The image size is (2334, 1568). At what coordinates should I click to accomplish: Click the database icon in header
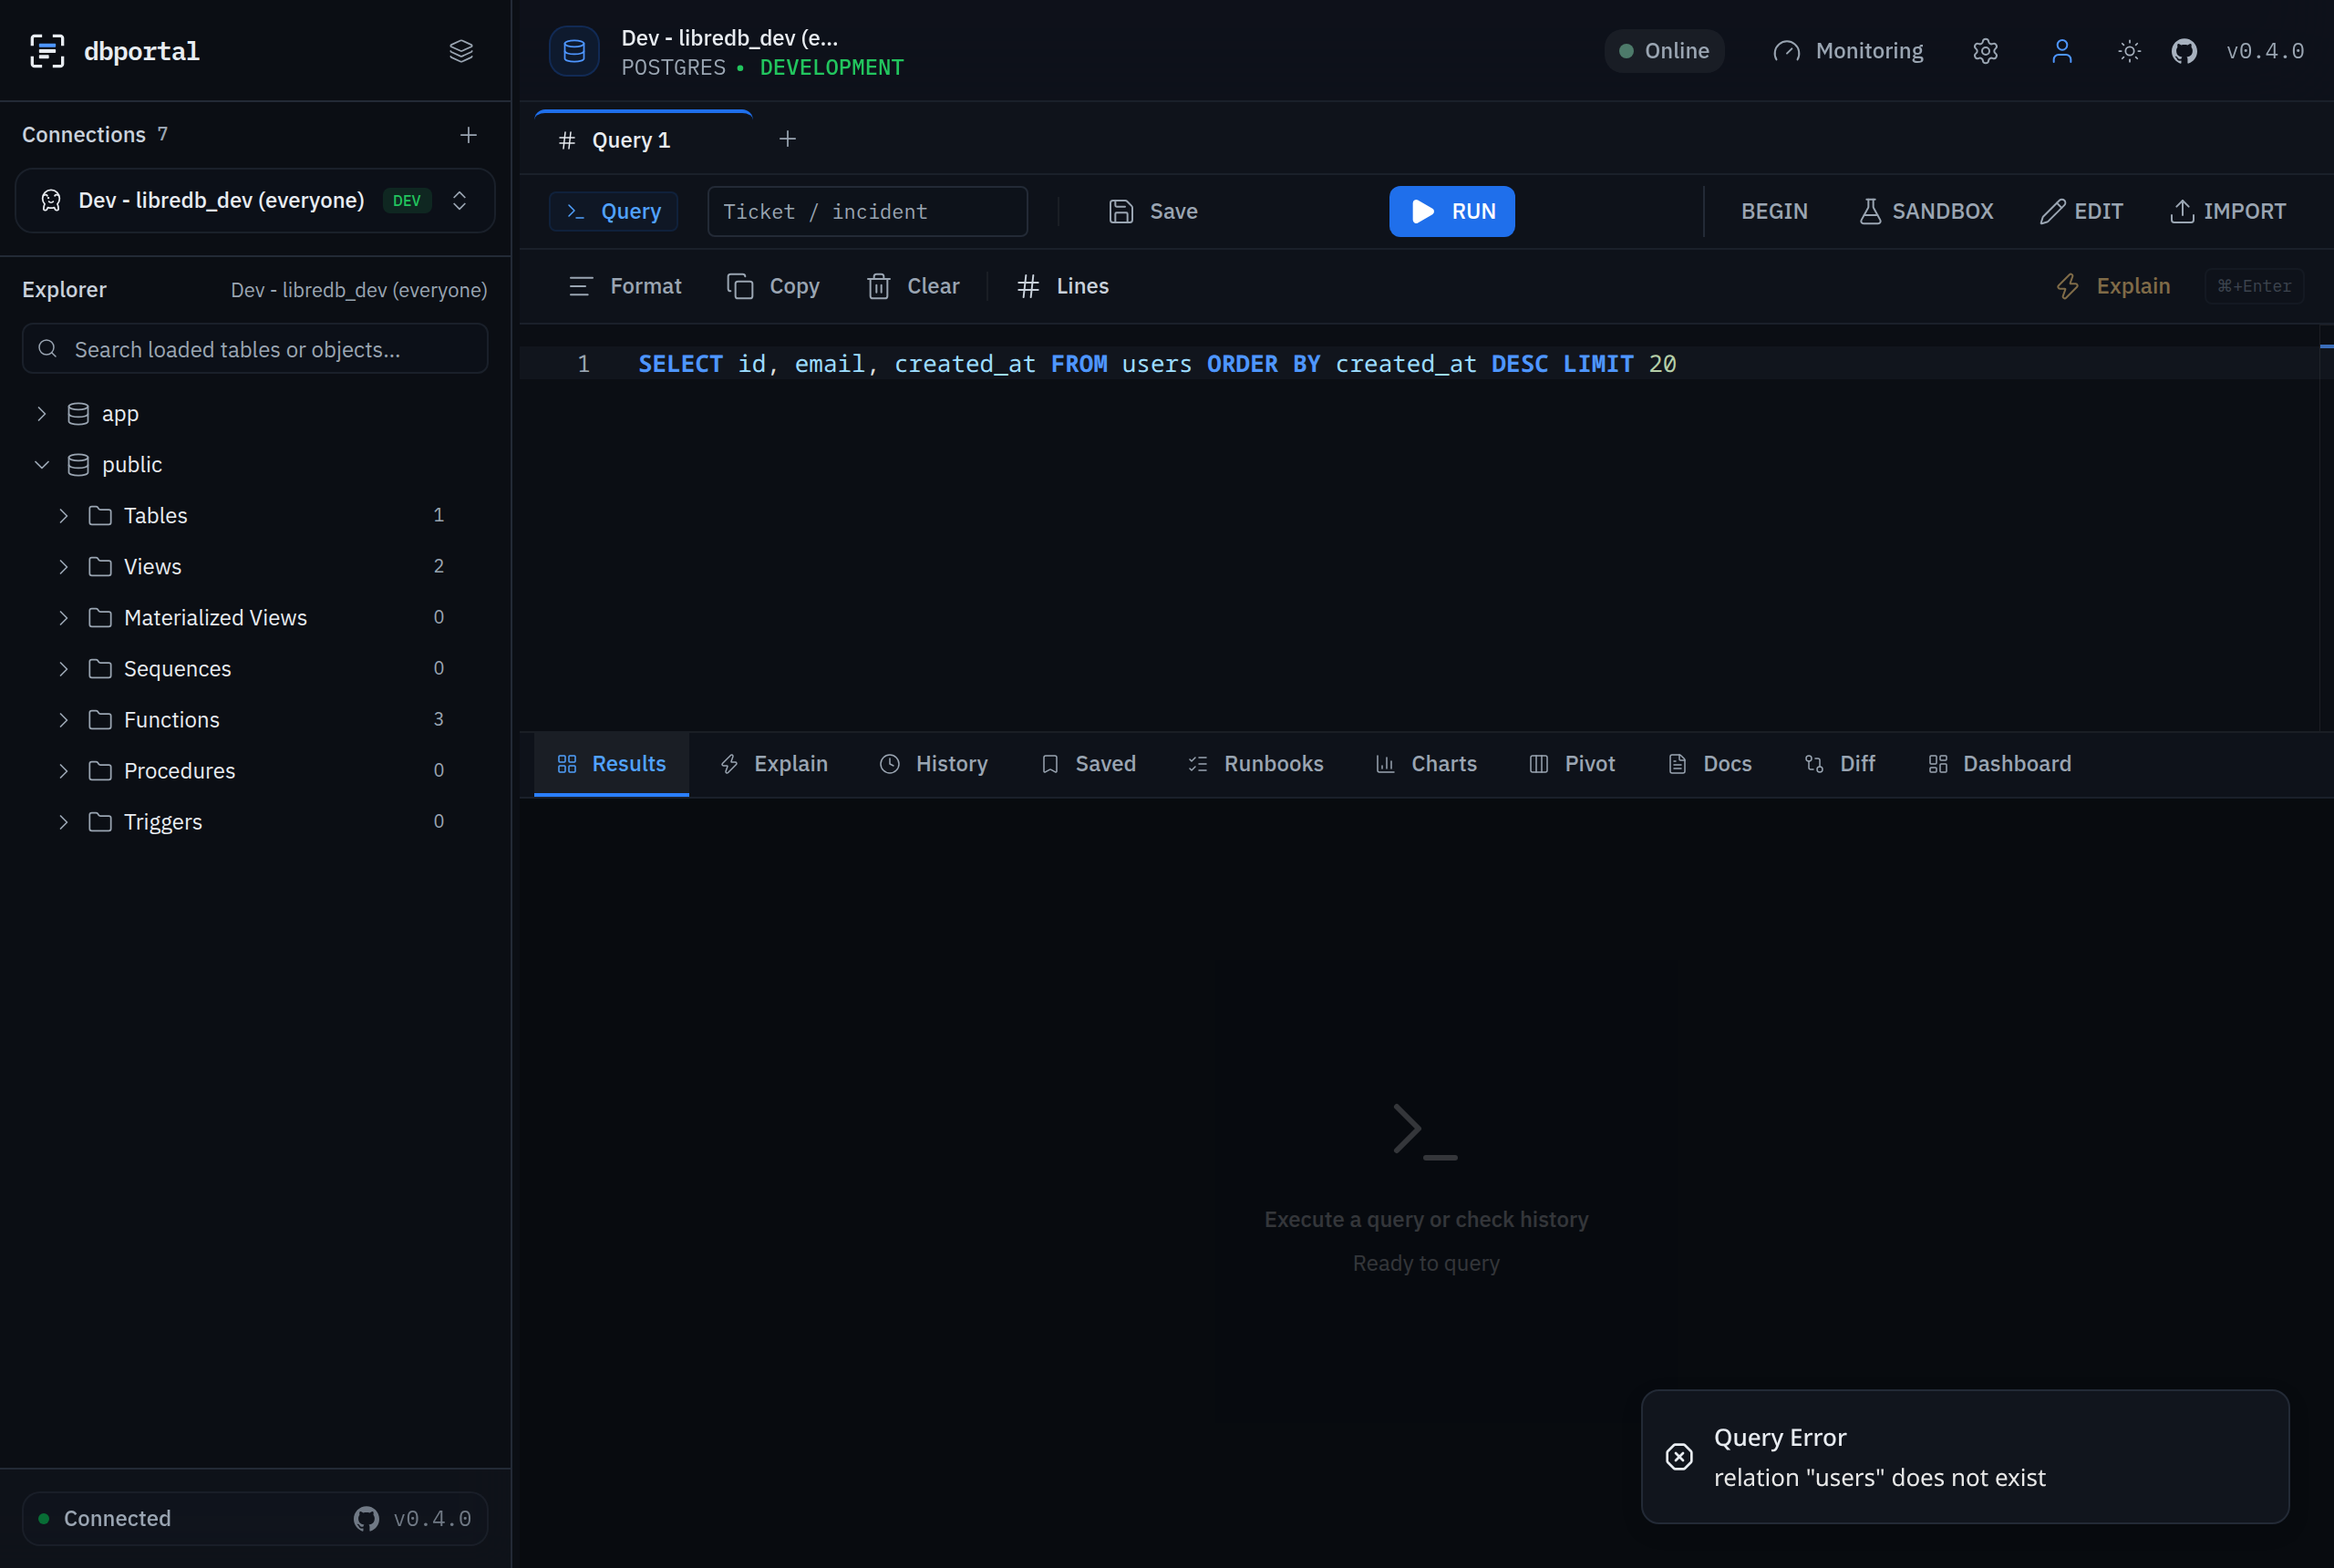pos(574,51)
